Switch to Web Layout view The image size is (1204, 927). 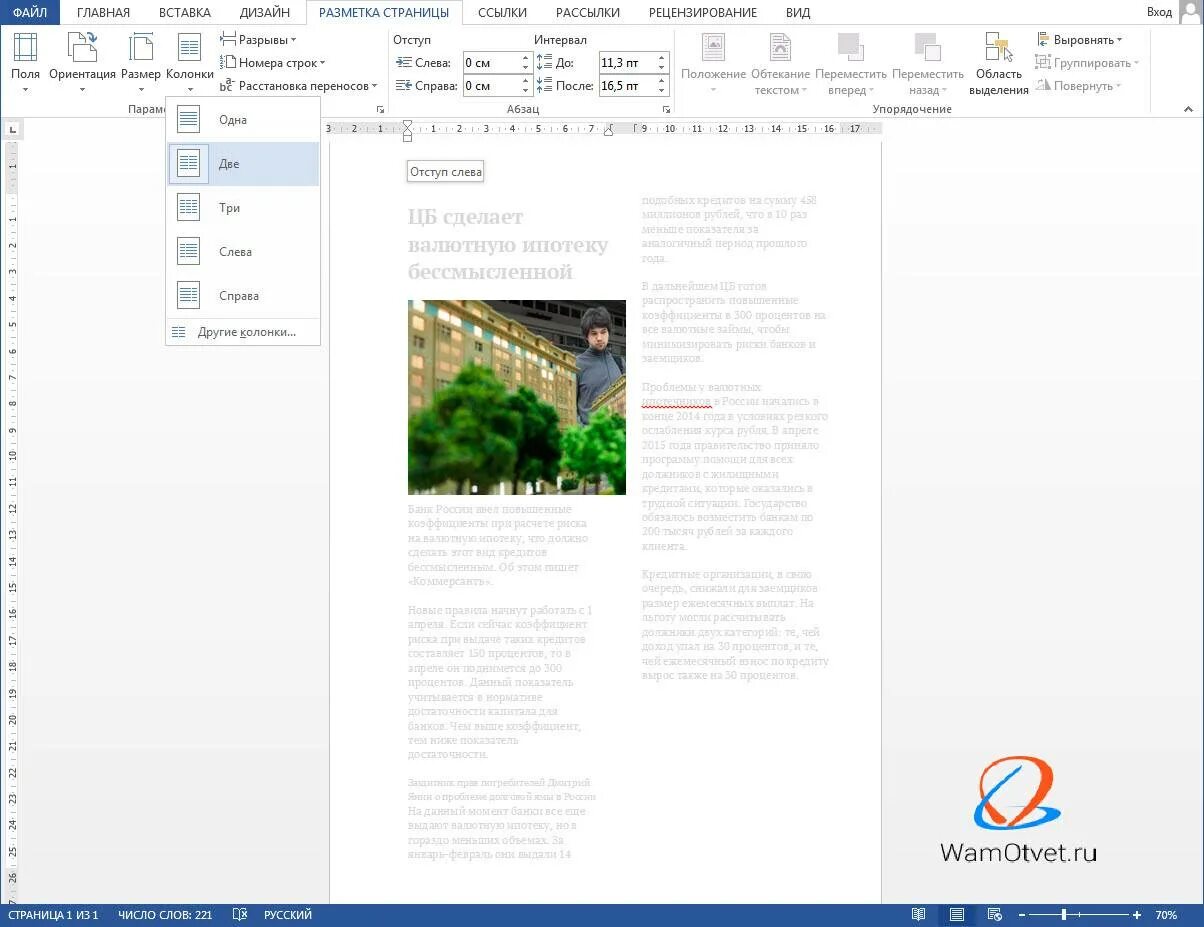994,915
